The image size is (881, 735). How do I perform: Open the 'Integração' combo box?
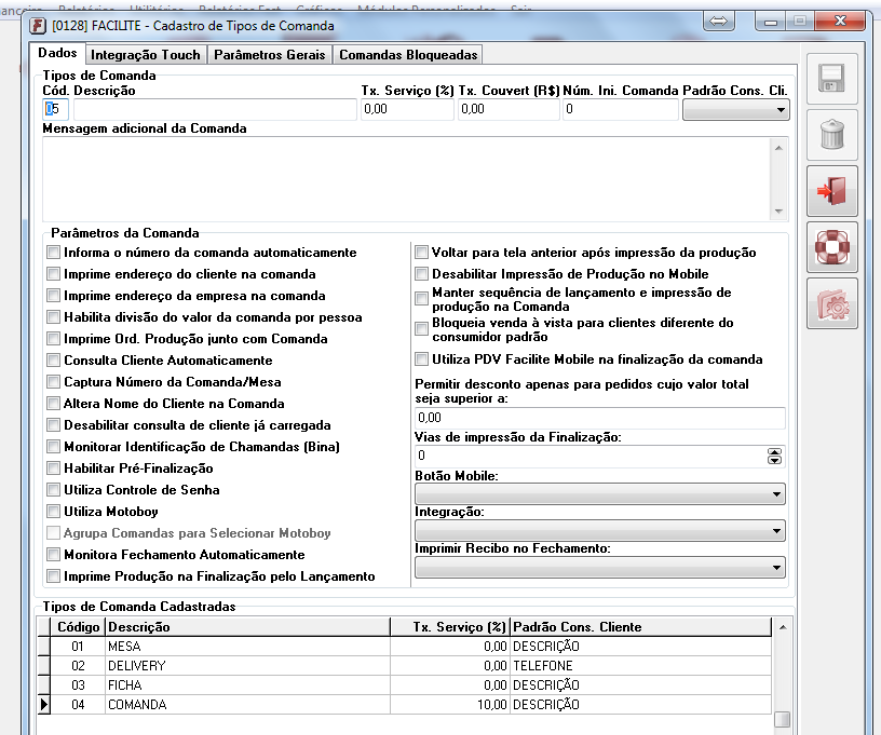[600, 530]
